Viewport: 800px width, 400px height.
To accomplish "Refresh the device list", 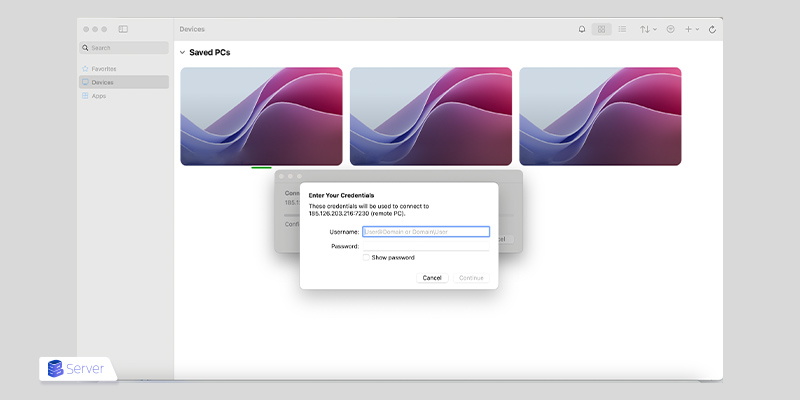I will point(712,30).
